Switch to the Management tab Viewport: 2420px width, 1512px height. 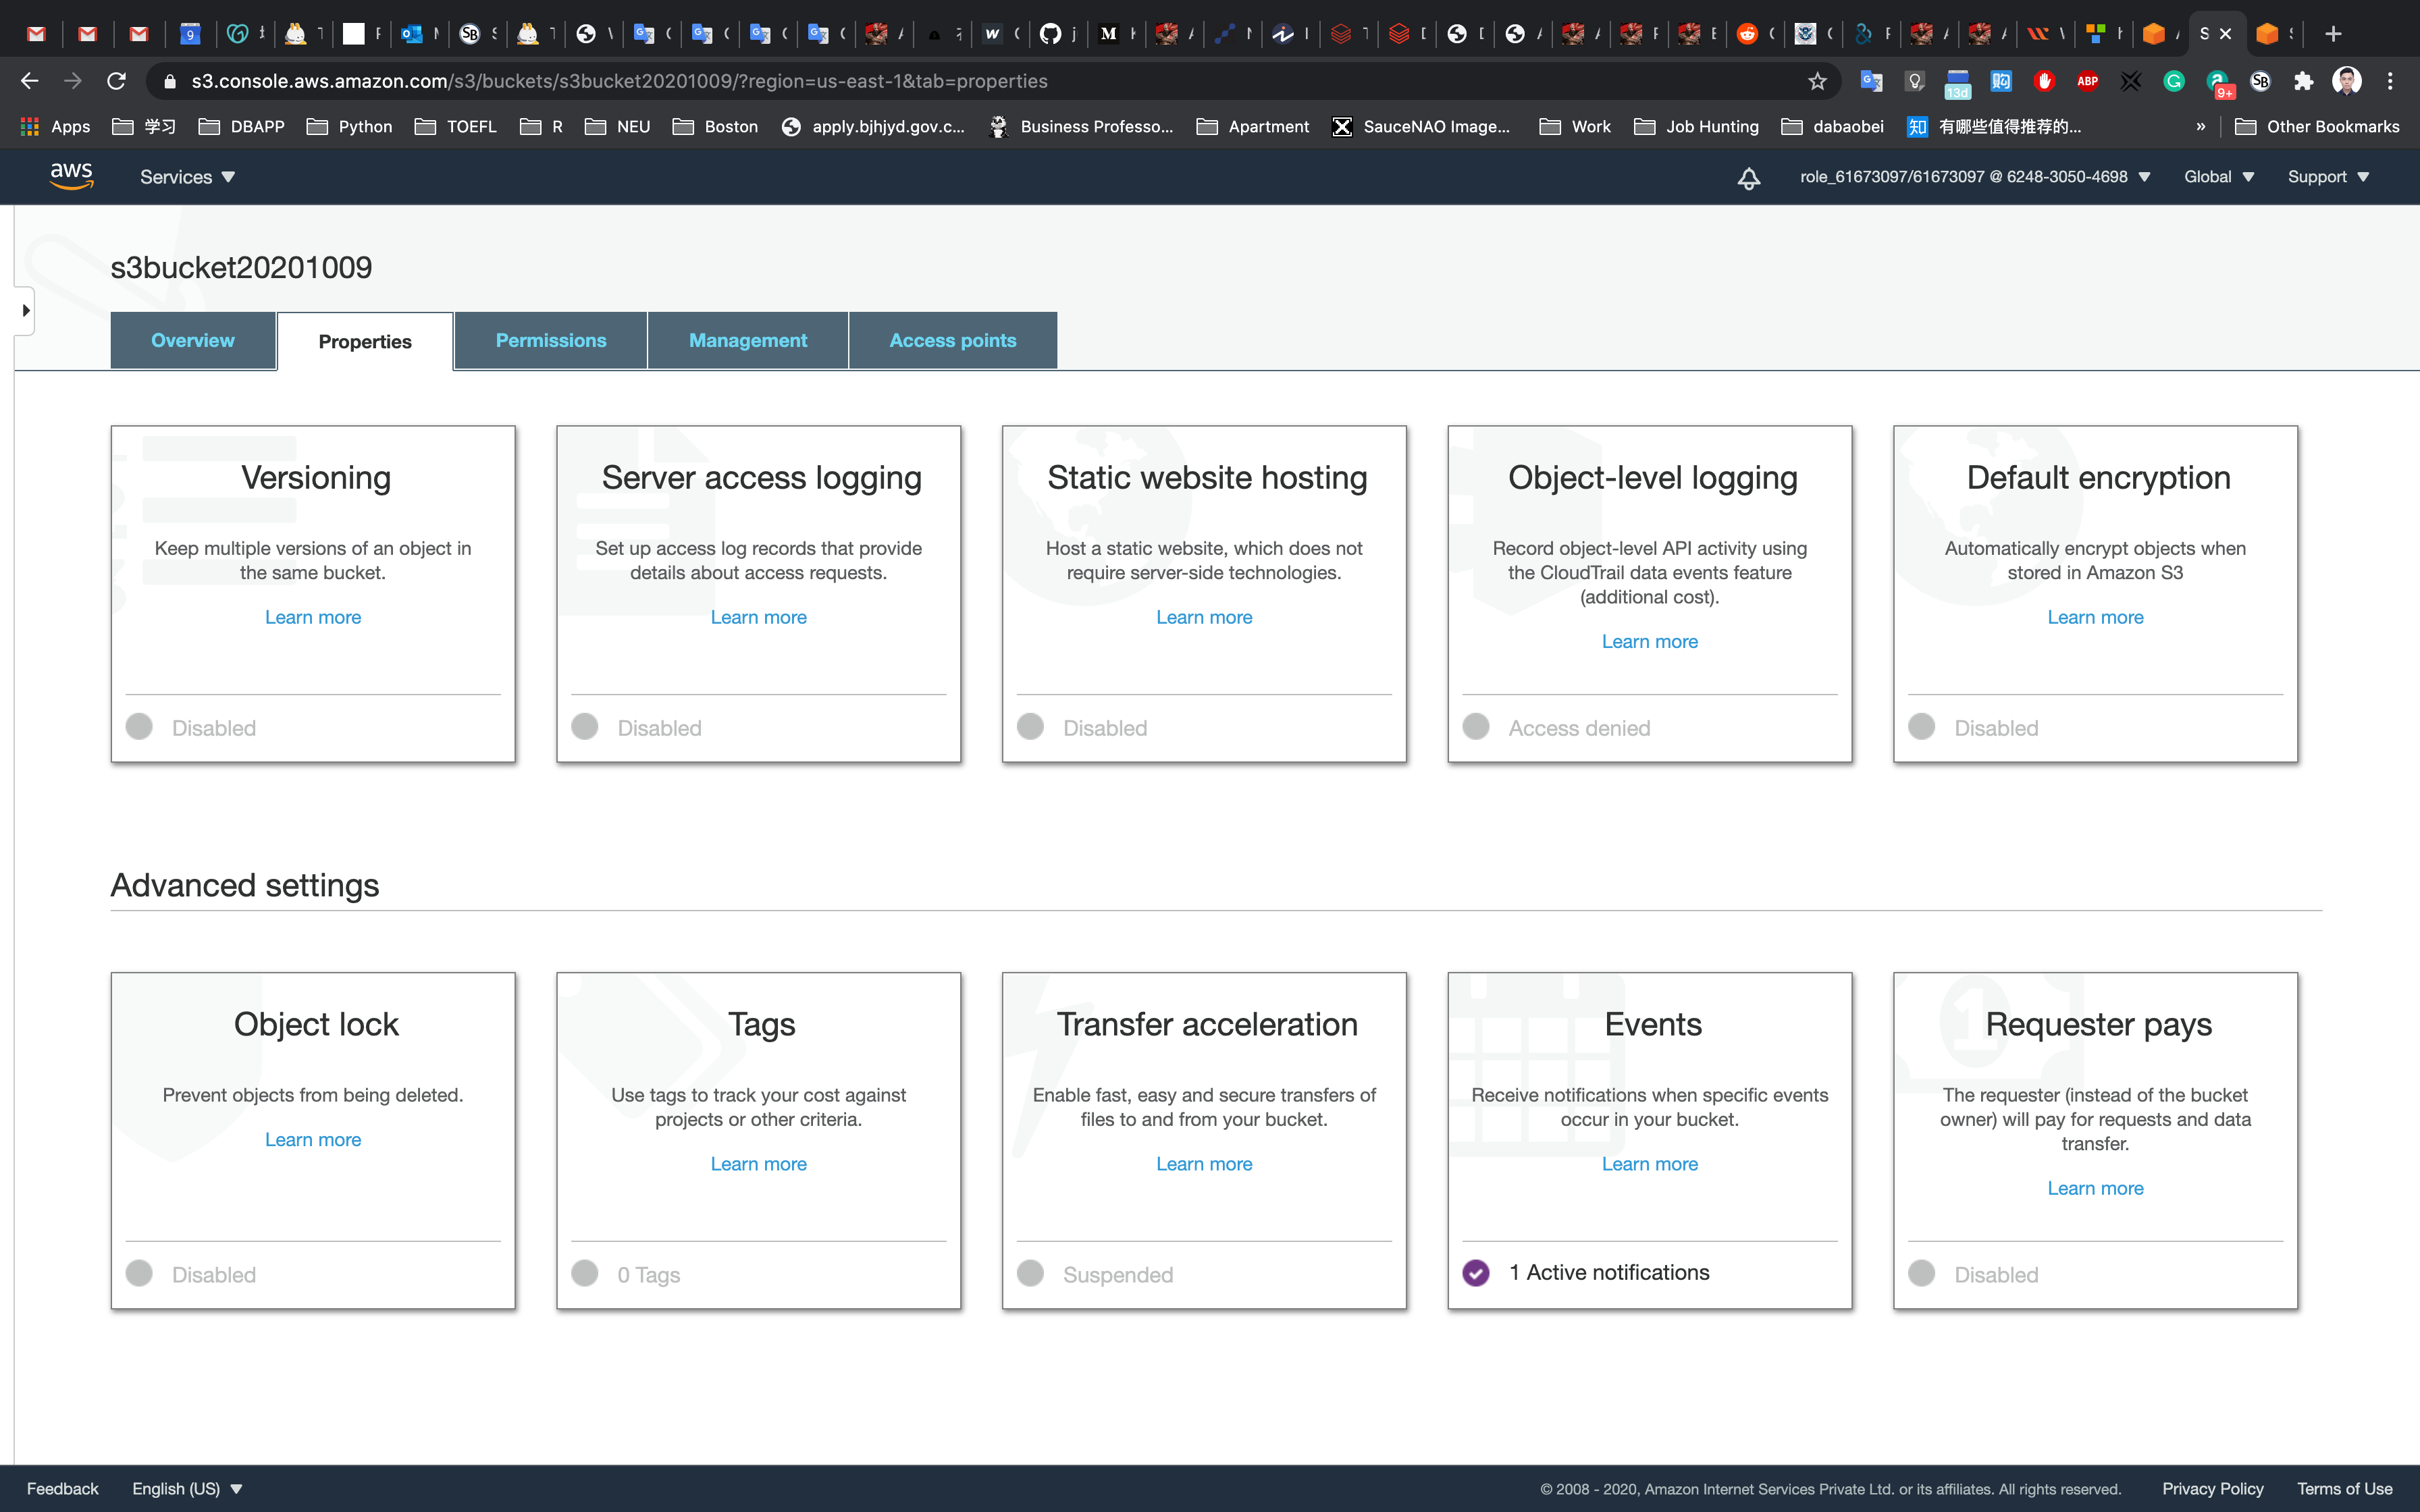point(747,340)
